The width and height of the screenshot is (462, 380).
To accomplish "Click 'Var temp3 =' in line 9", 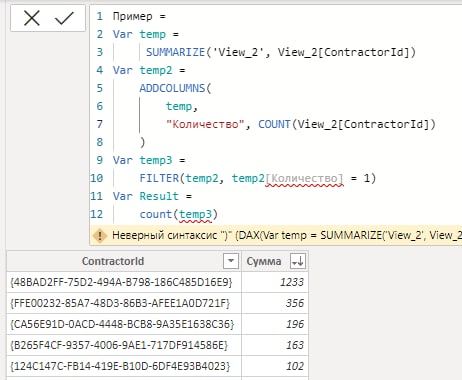I will 149,160.
